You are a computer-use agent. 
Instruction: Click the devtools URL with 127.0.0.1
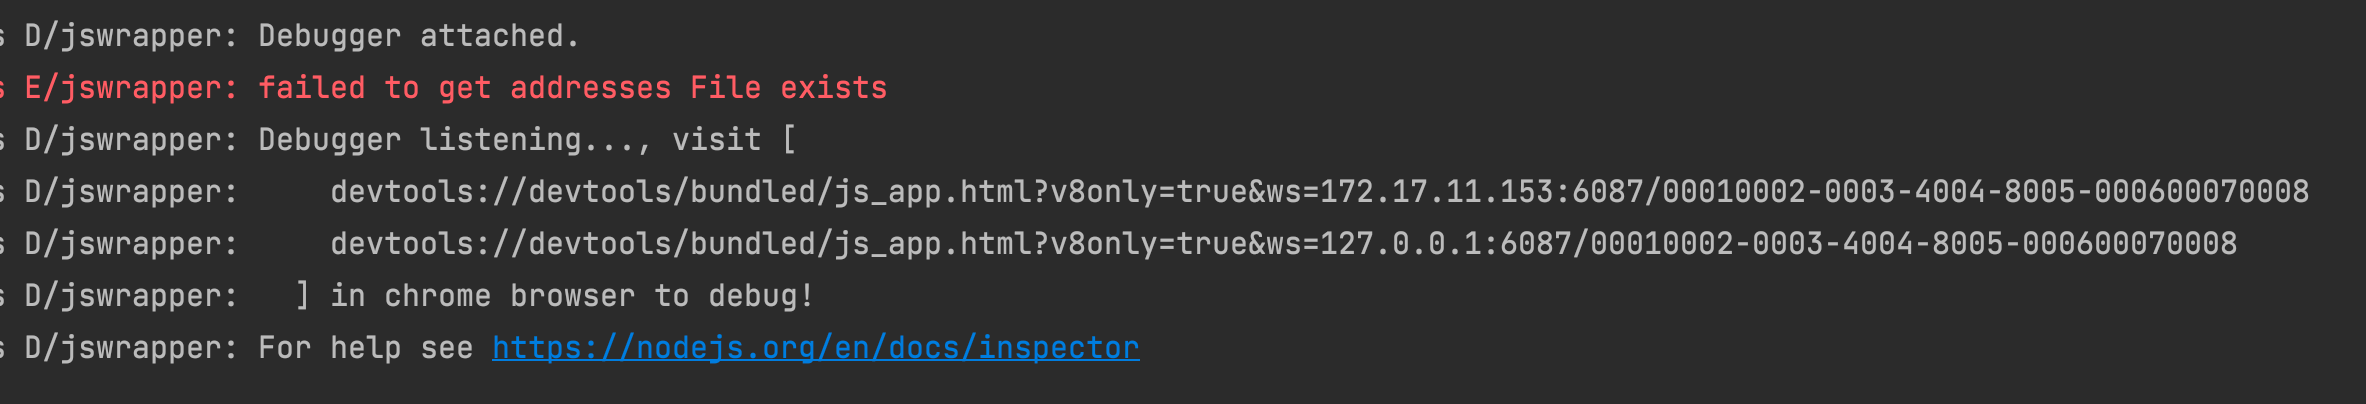click(x=1283, y=244)
